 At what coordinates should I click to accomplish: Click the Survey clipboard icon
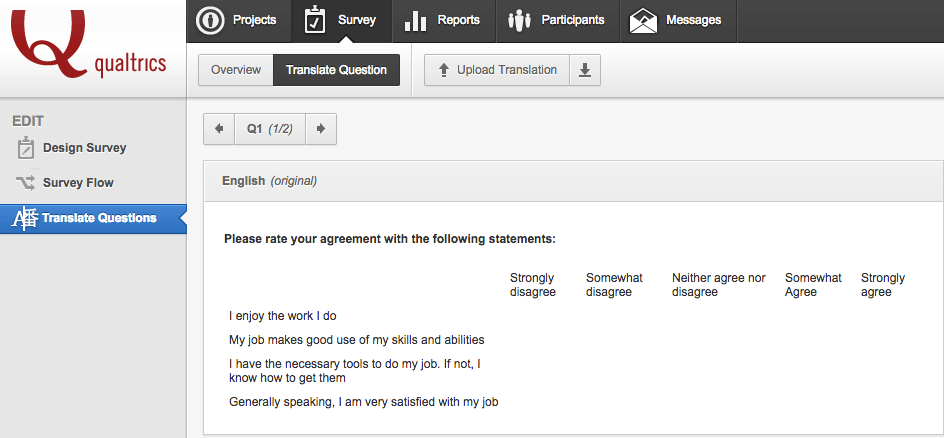[315, 20]
